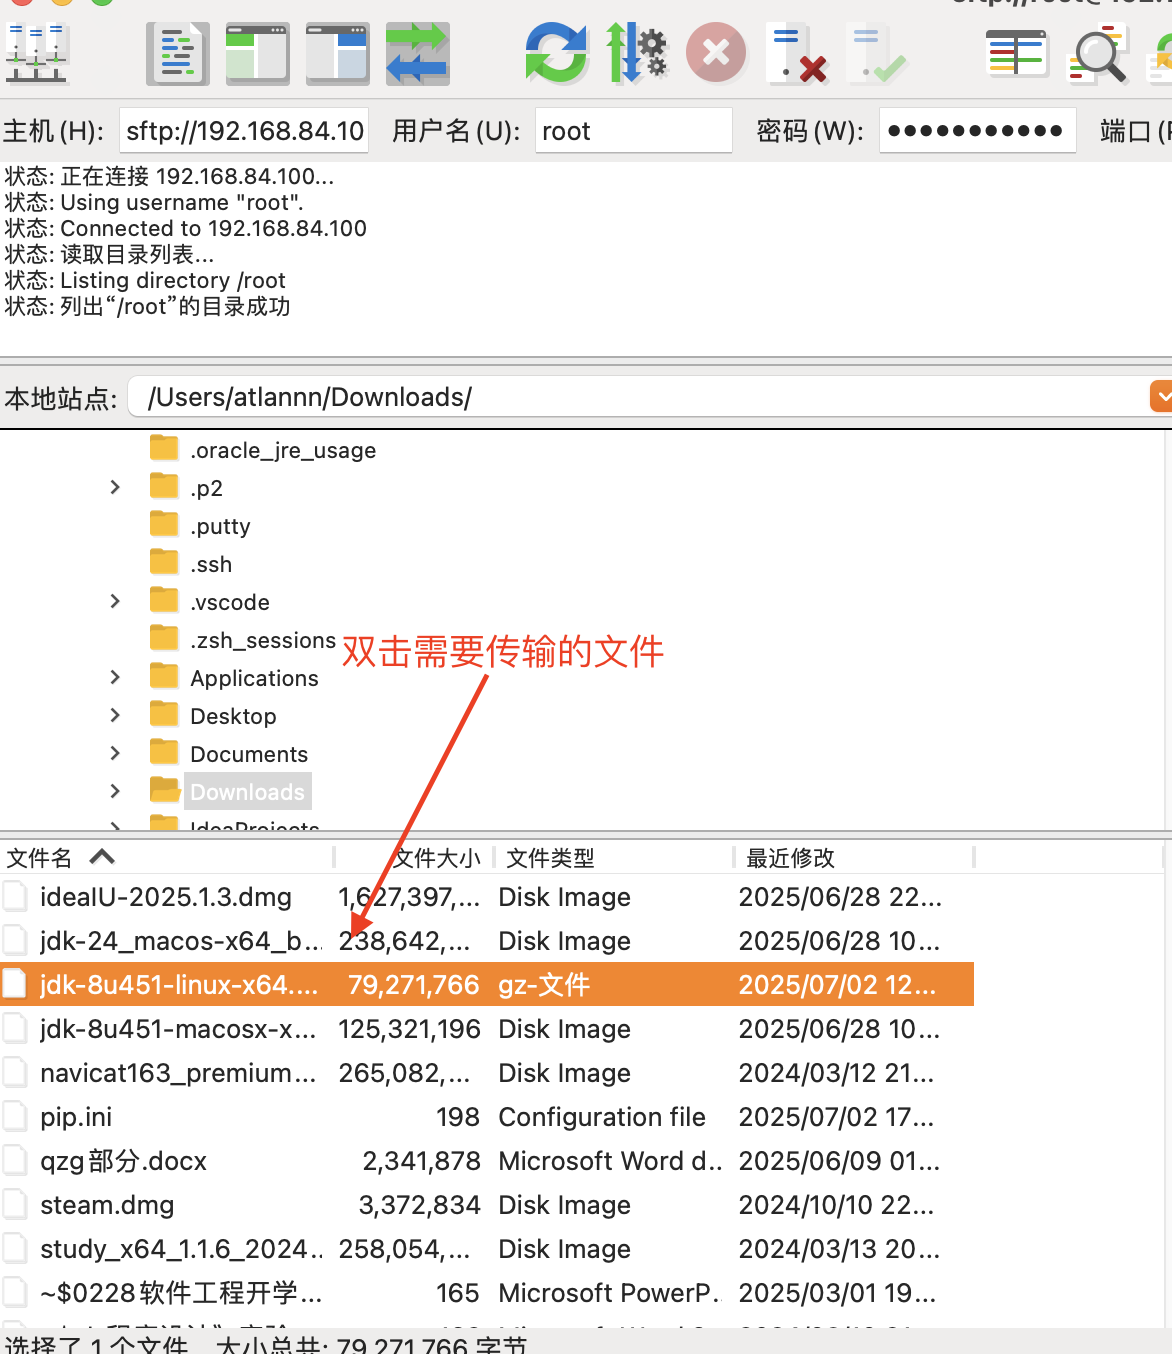Viewport: 1172px width, 1354px height.
Task: Select the highlighted Downloads folder
Action: tap(247, 792)
